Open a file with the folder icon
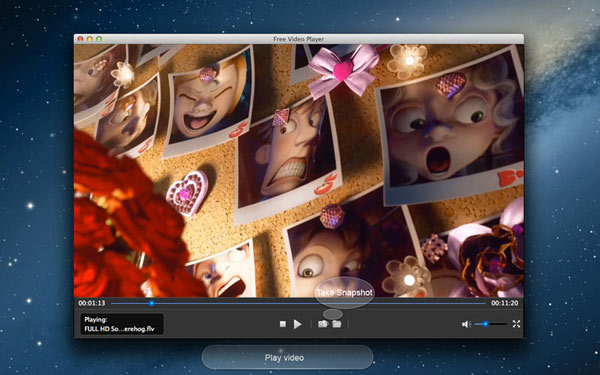The height and width of the screenshot is (375, 600). [x=337, y=324]
